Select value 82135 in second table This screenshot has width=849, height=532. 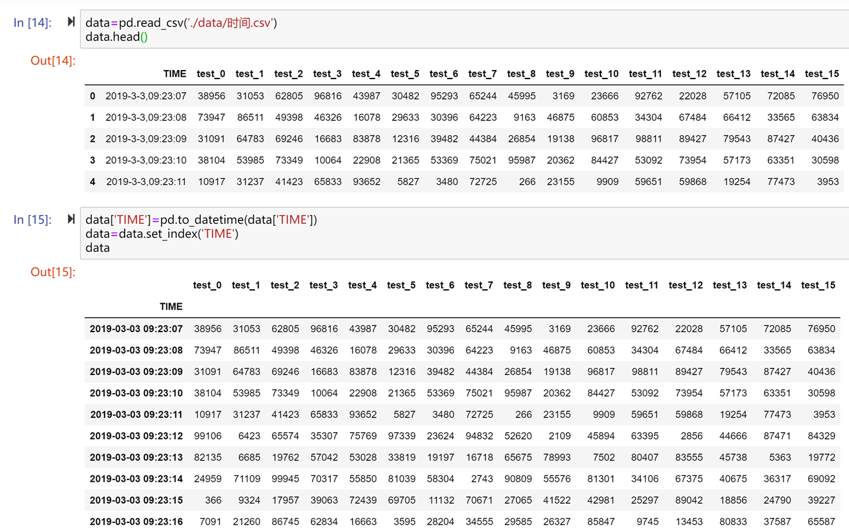[208, 457]
